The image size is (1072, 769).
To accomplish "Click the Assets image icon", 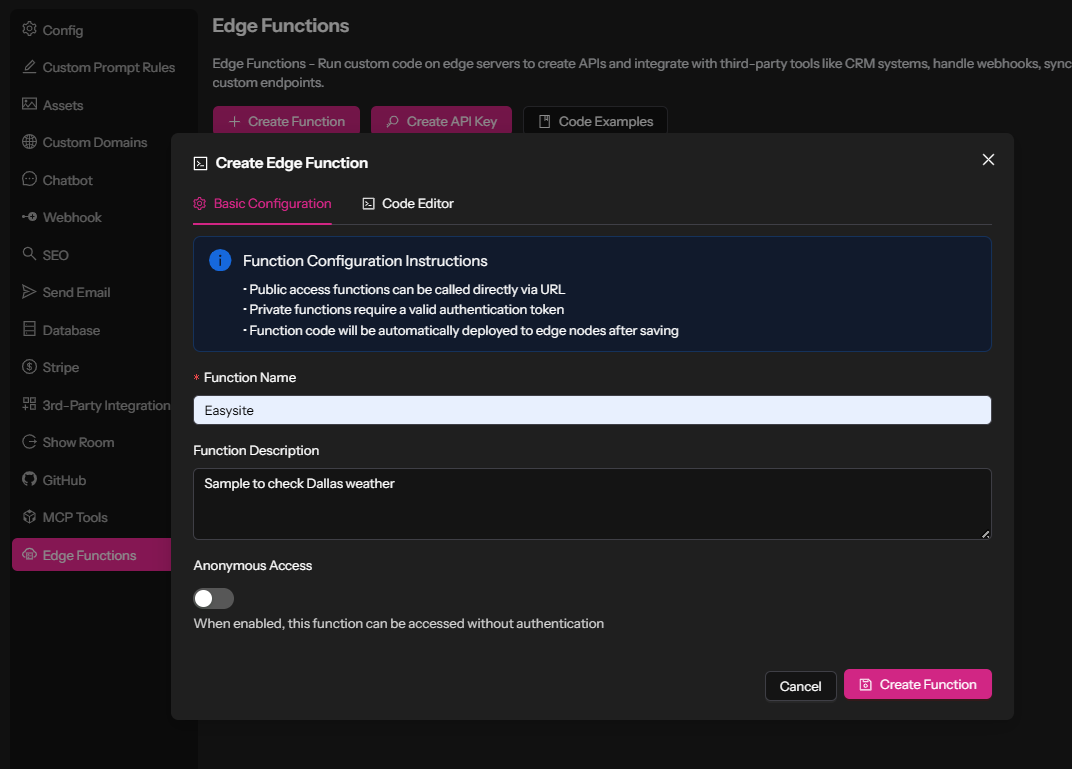I will (29, 105).
